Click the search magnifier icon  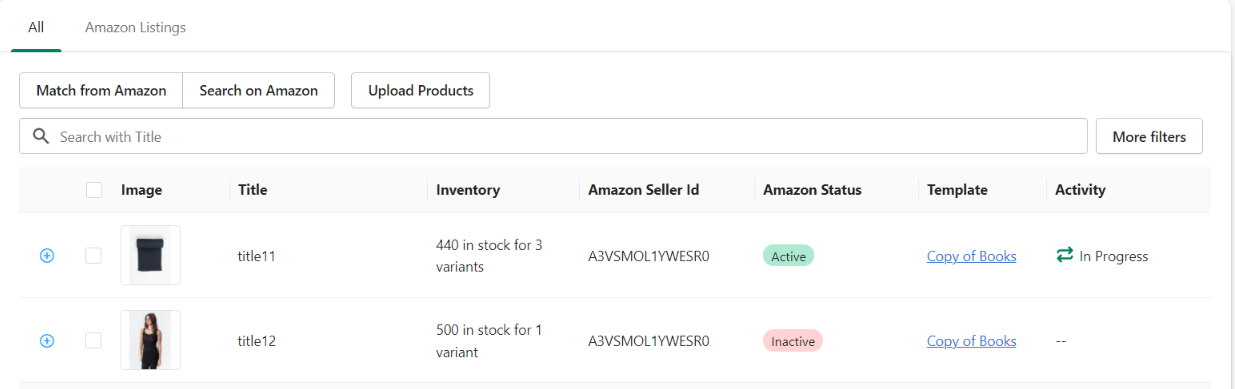tap(41, 136)
